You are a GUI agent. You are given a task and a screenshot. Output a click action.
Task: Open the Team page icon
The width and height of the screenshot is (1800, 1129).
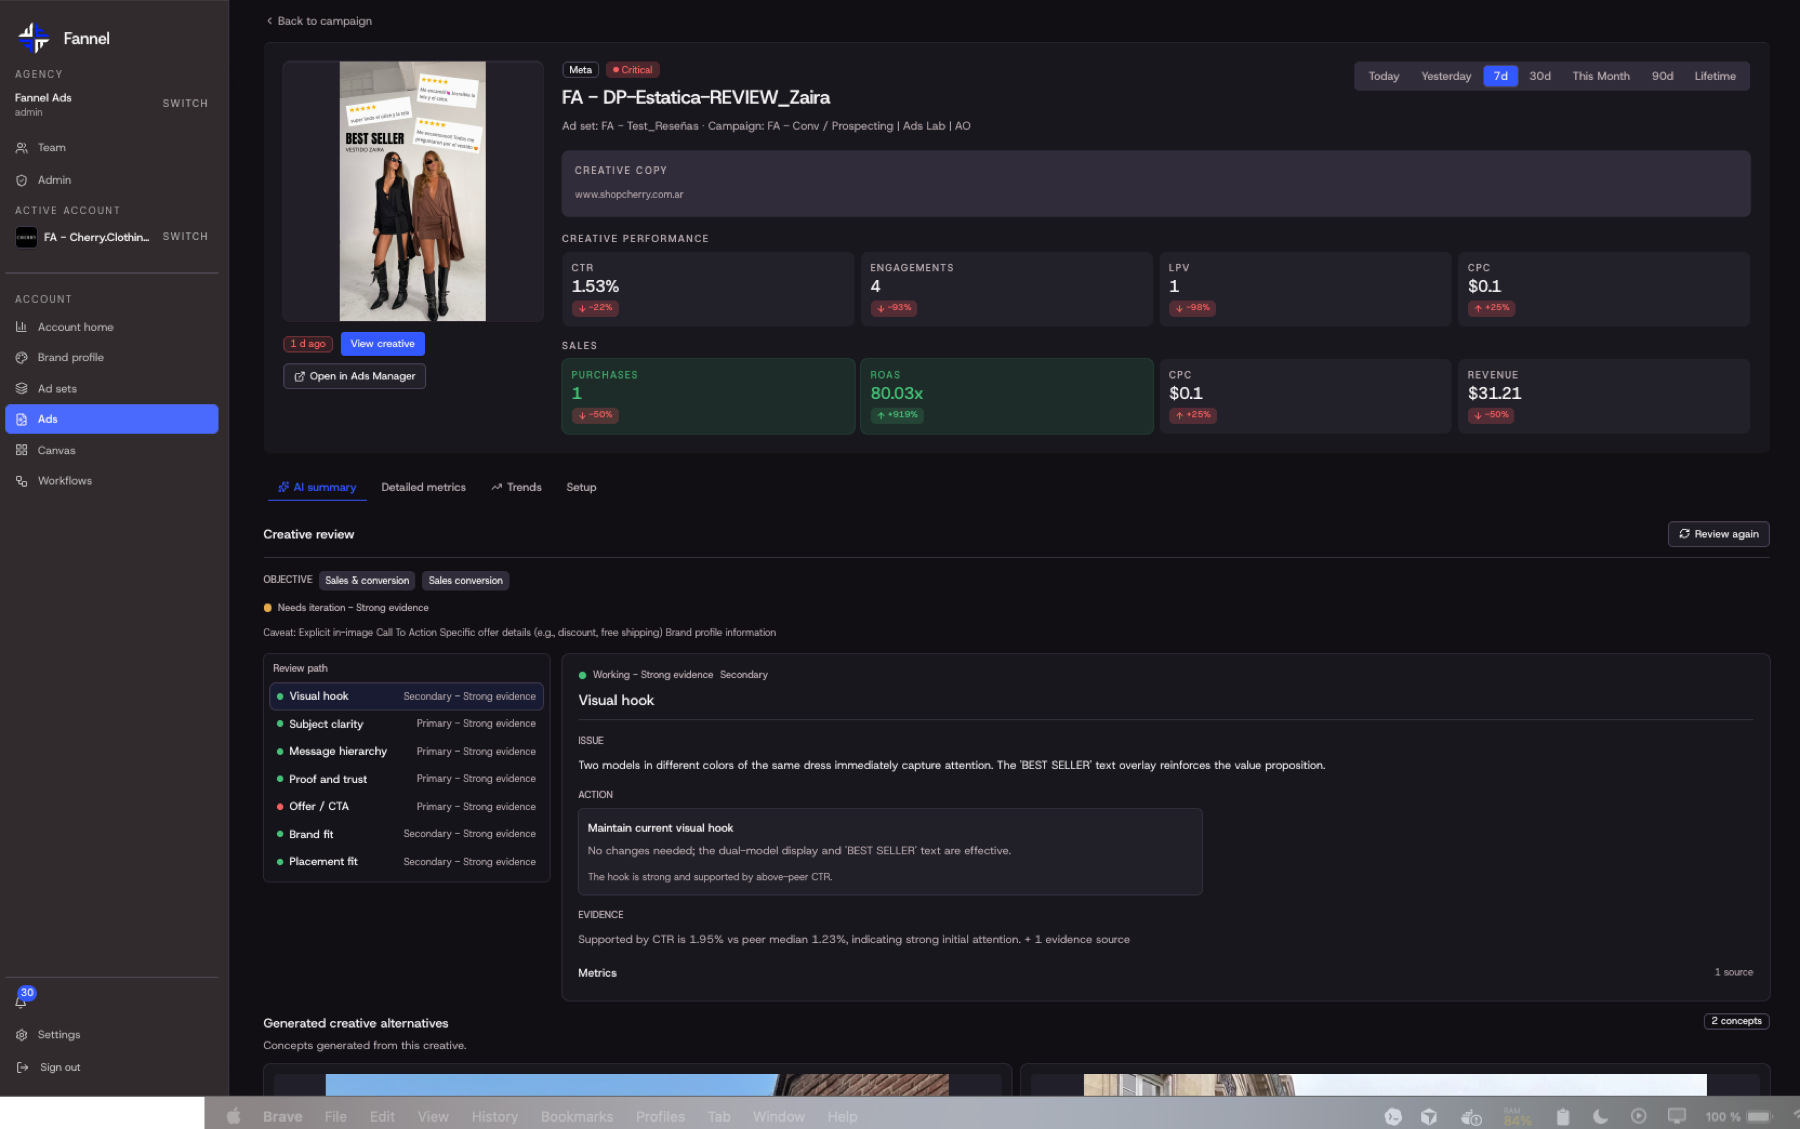click(x=22, y=148)
